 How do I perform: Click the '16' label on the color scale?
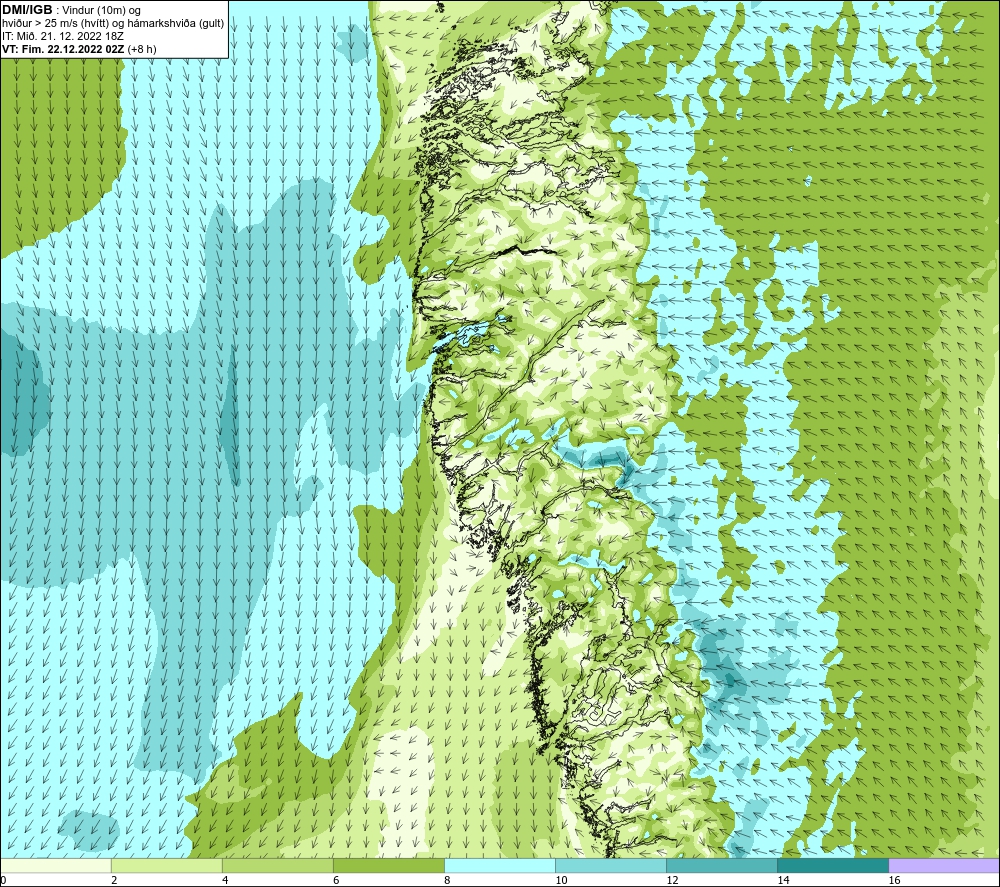894,880
